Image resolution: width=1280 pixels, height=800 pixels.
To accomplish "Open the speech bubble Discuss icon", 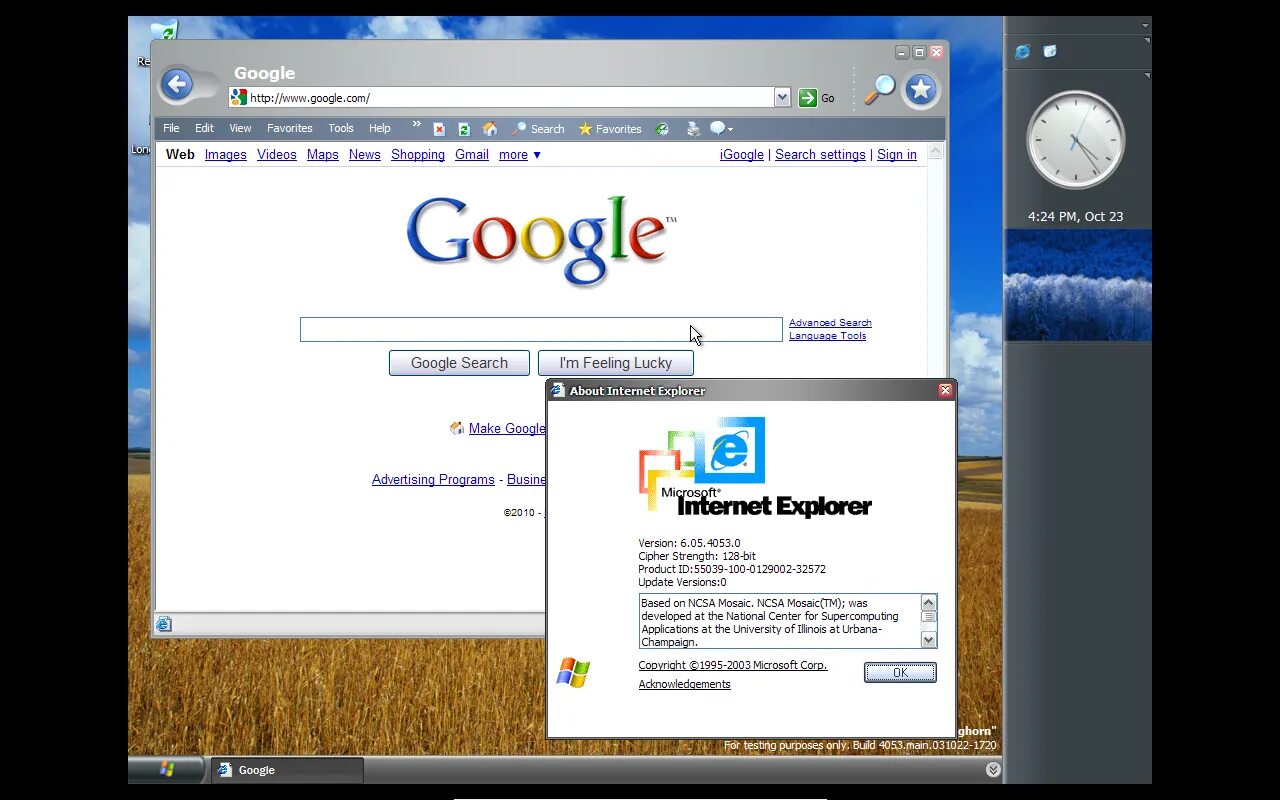I will [x=717, y=128].
